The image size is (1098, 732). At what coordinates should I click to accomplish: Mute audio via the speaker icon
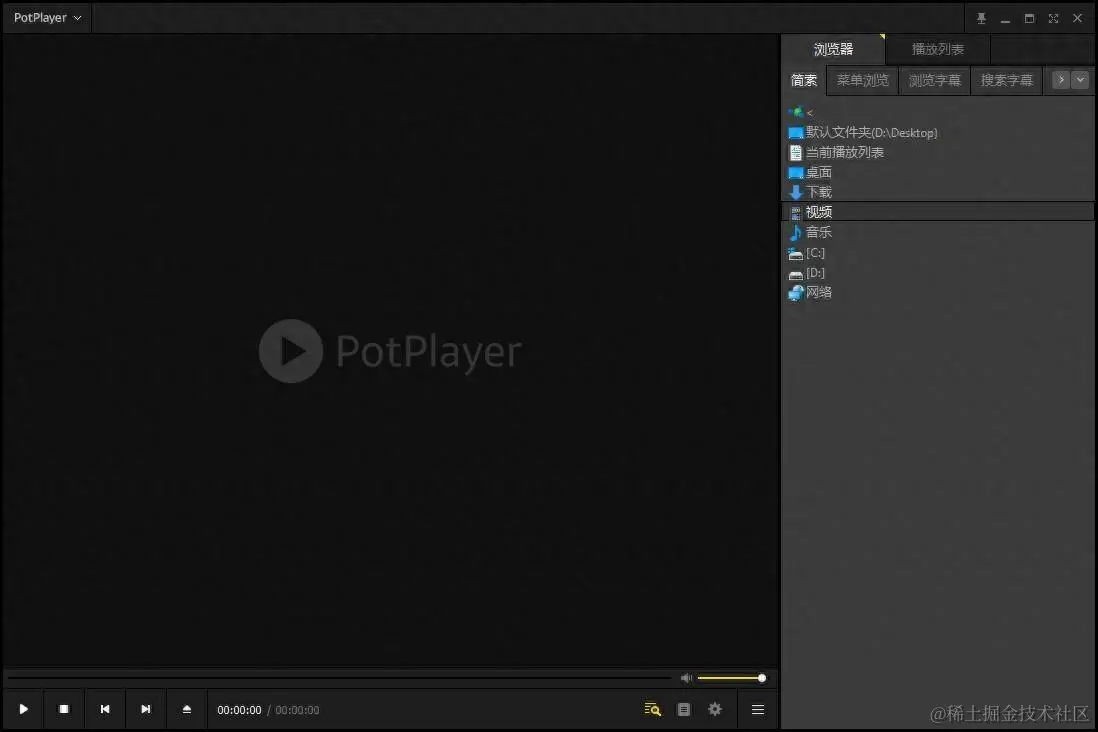pyautogui.click(x=686, y=678)
